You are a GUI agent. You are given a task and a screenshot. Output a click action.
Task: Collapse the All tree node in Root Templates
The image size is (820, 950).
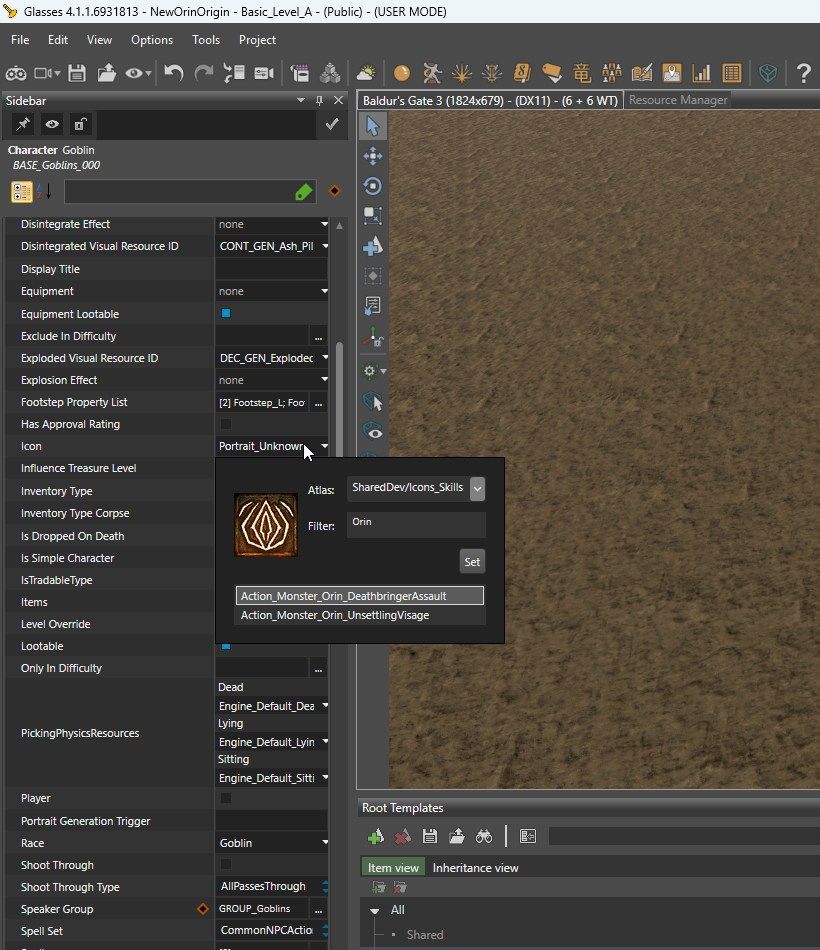pyautogui.click(x=375, y=911)
